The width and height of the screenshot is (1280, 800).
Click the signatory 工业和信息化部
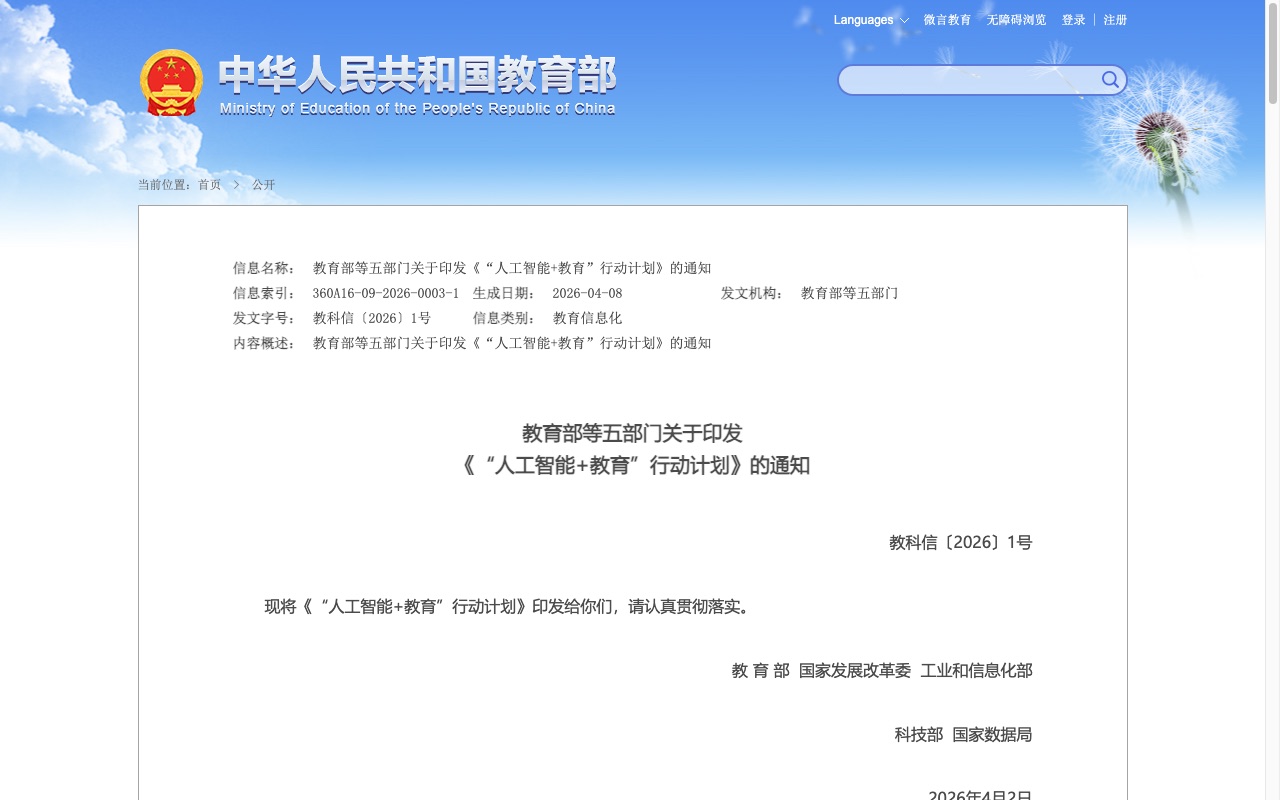976,670
